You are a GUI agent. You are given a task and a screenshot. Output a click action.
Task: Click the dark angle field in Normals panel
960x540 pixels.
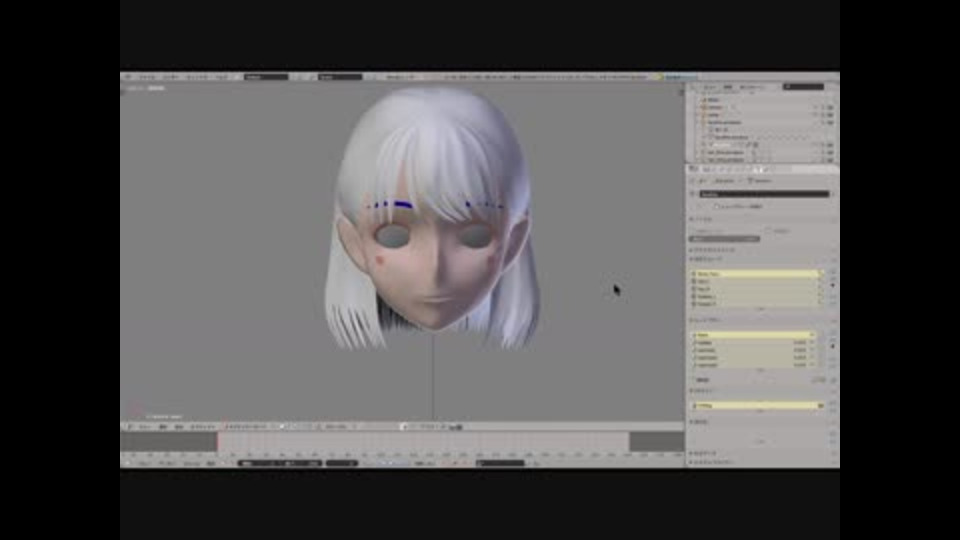tap(725, 239)
